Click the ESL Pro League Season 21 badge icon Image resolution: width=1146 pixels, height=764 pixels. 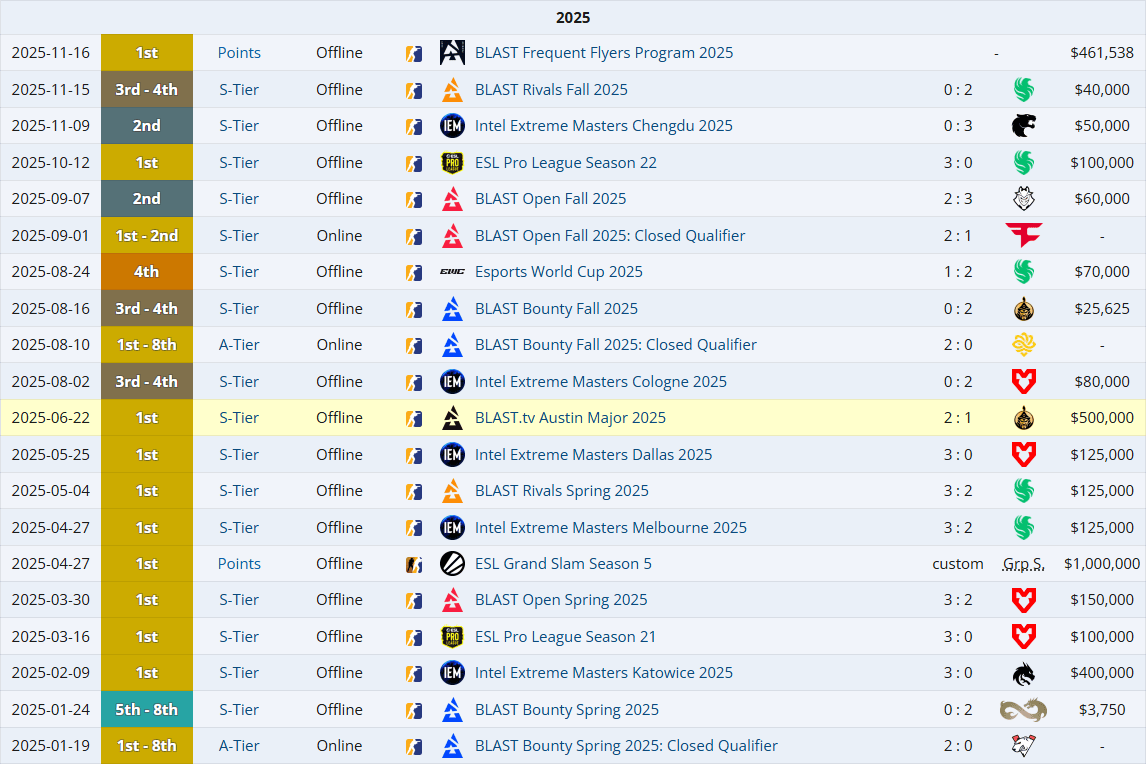pyautogui.click(x=452, y=637)
